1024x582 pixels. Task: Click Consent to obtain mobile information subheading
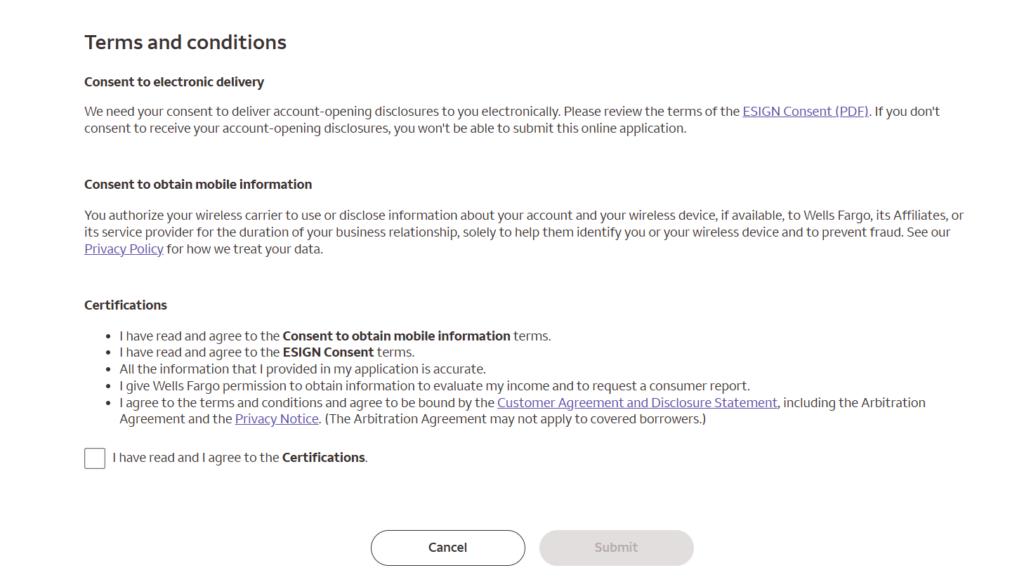click(x=198, y=184)
